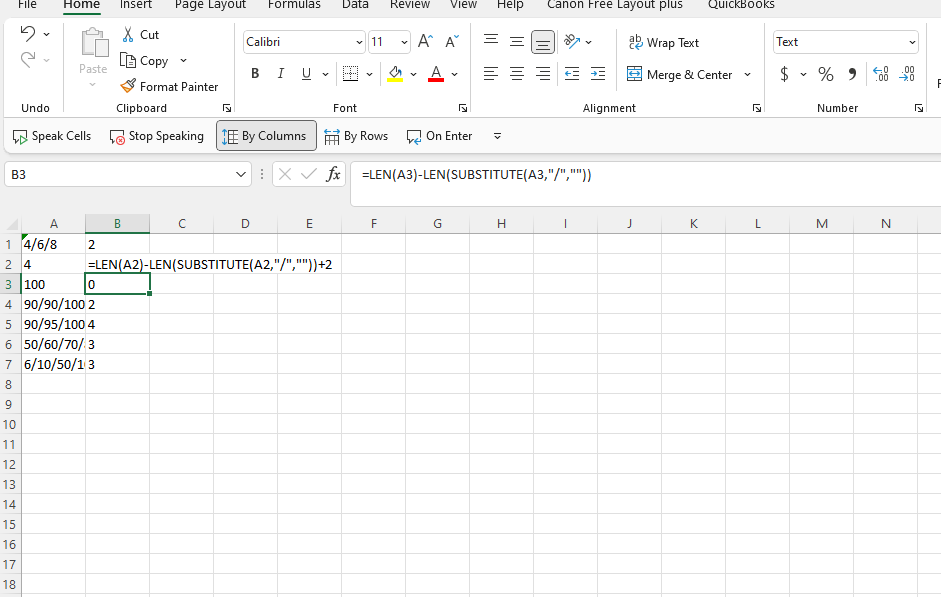
Task: Click Stop Speaking
Action: pos(157,136)
